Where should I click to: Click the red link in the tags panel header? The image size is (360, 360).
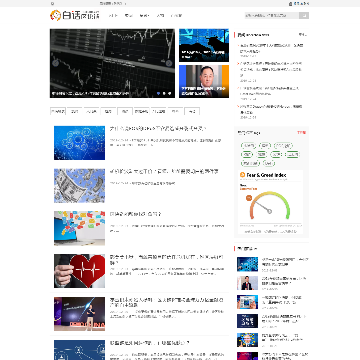point(301,133)
